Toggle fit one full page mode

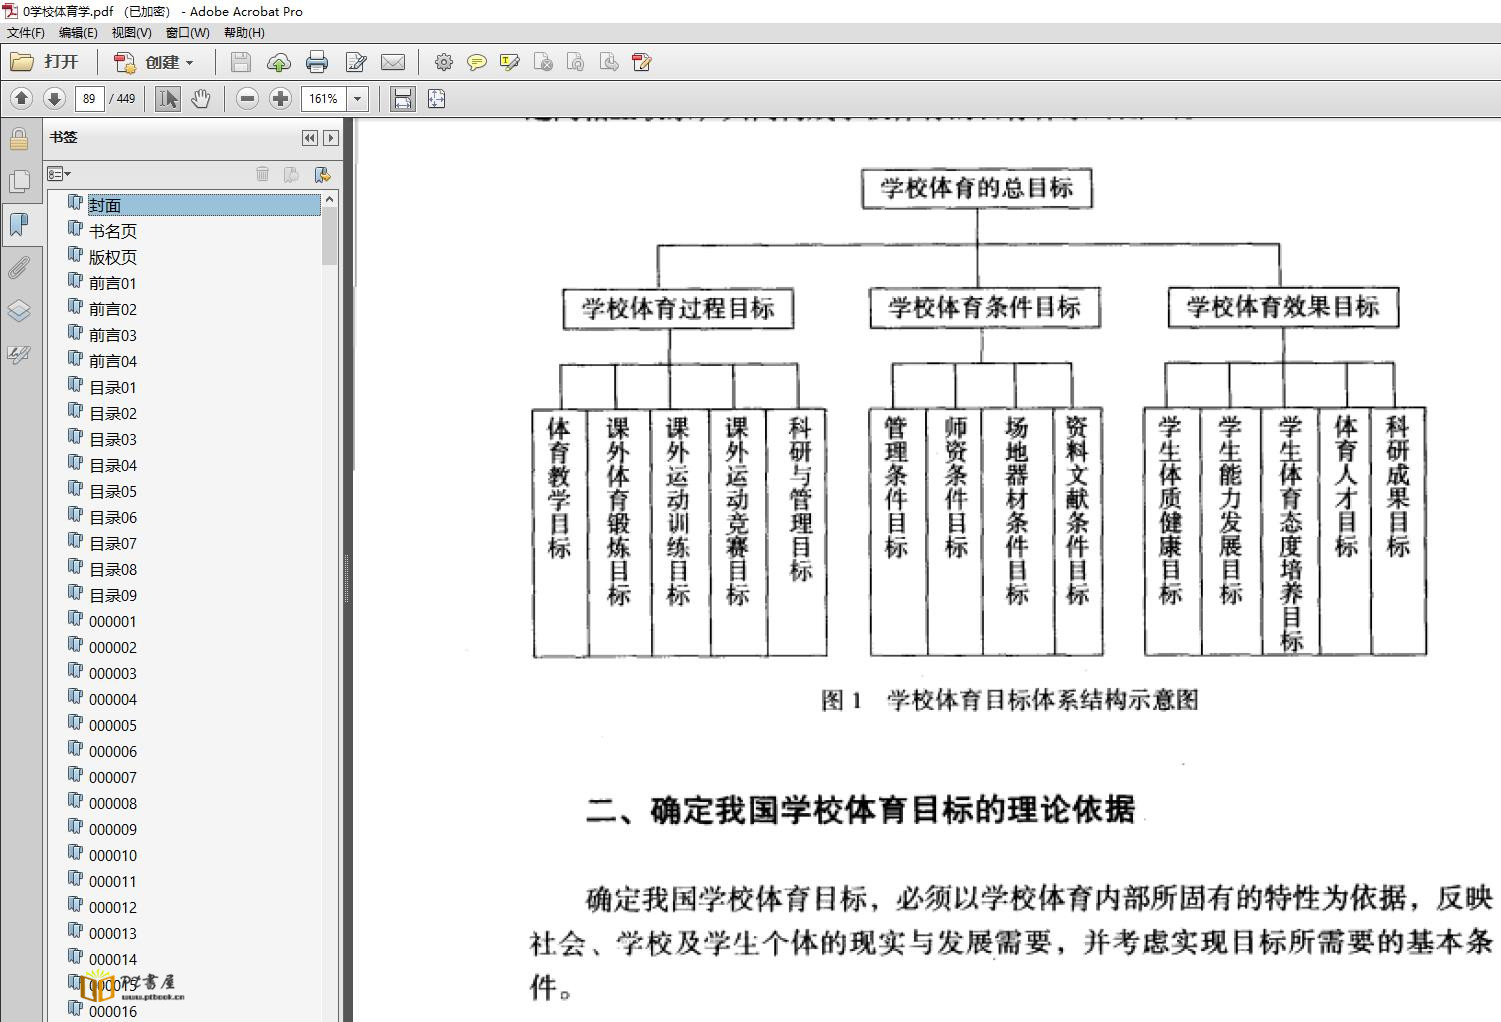[436, 98]
